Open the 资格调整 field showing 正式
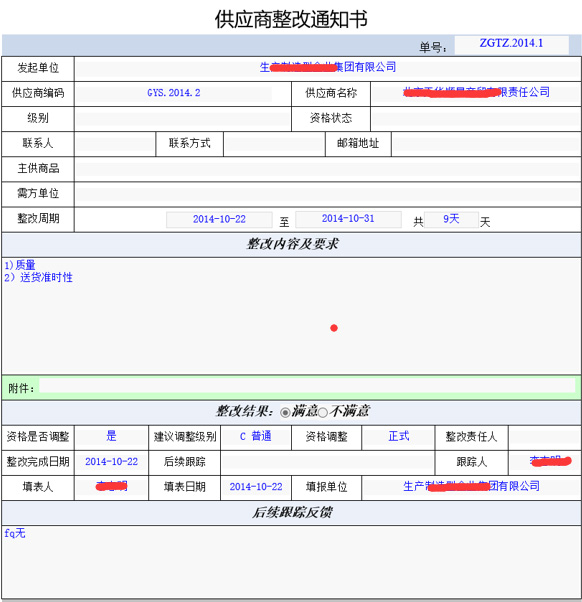The height and width of the screenshot is (602, 582). pos(398,437)
